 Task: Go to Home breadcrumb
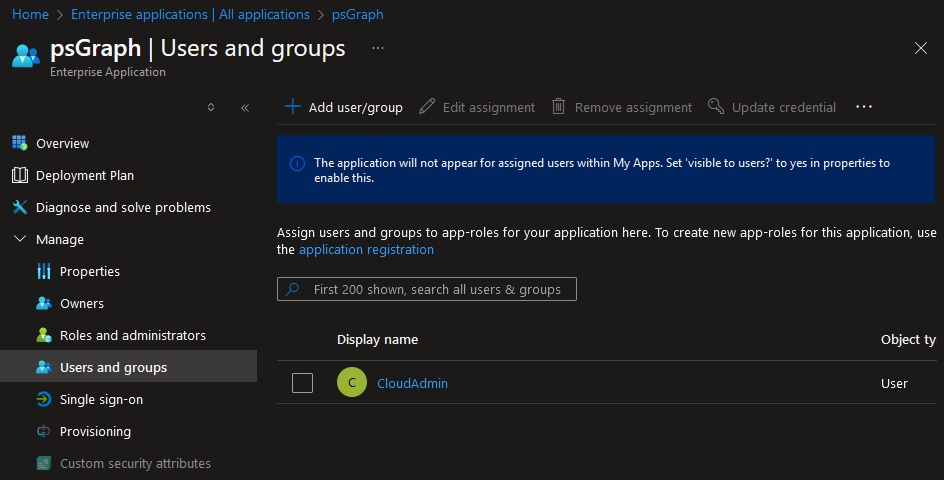click(30, 14)
